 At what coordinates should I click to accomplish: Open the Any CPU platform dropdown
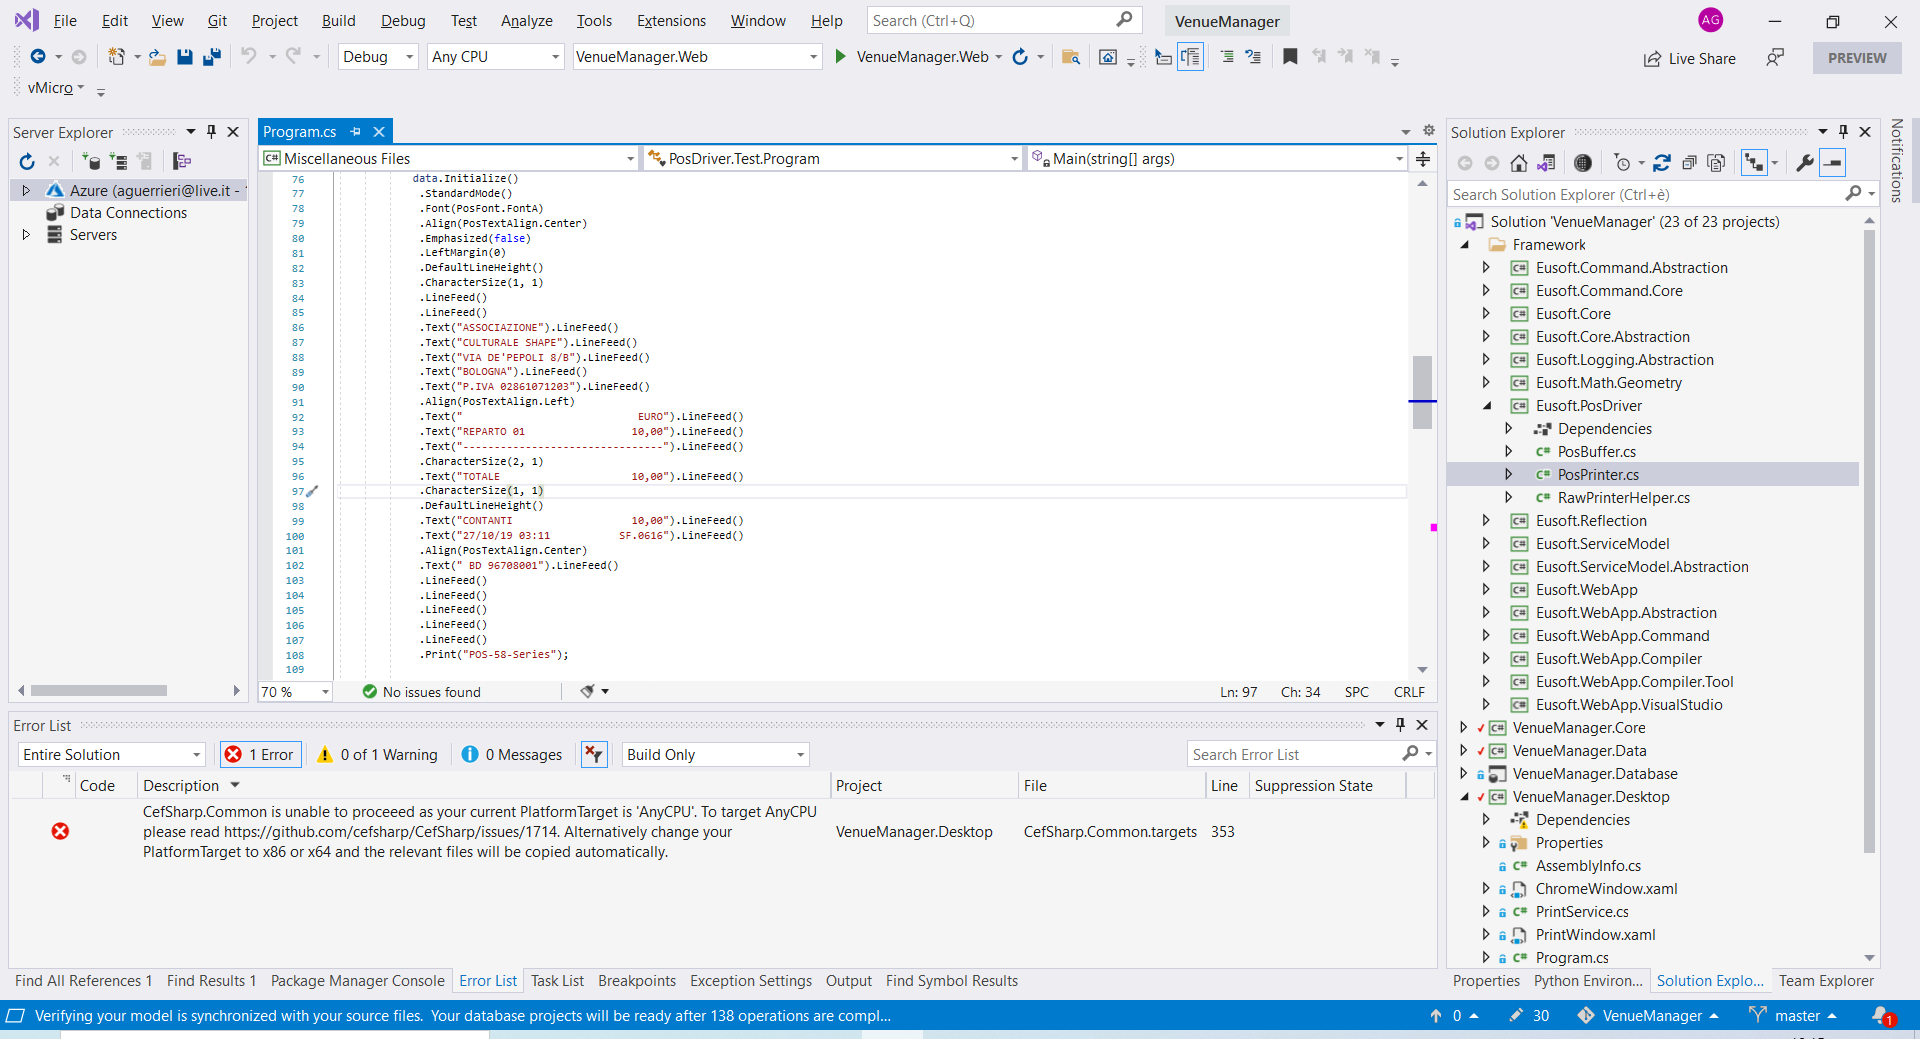click(x=496, y=57)
